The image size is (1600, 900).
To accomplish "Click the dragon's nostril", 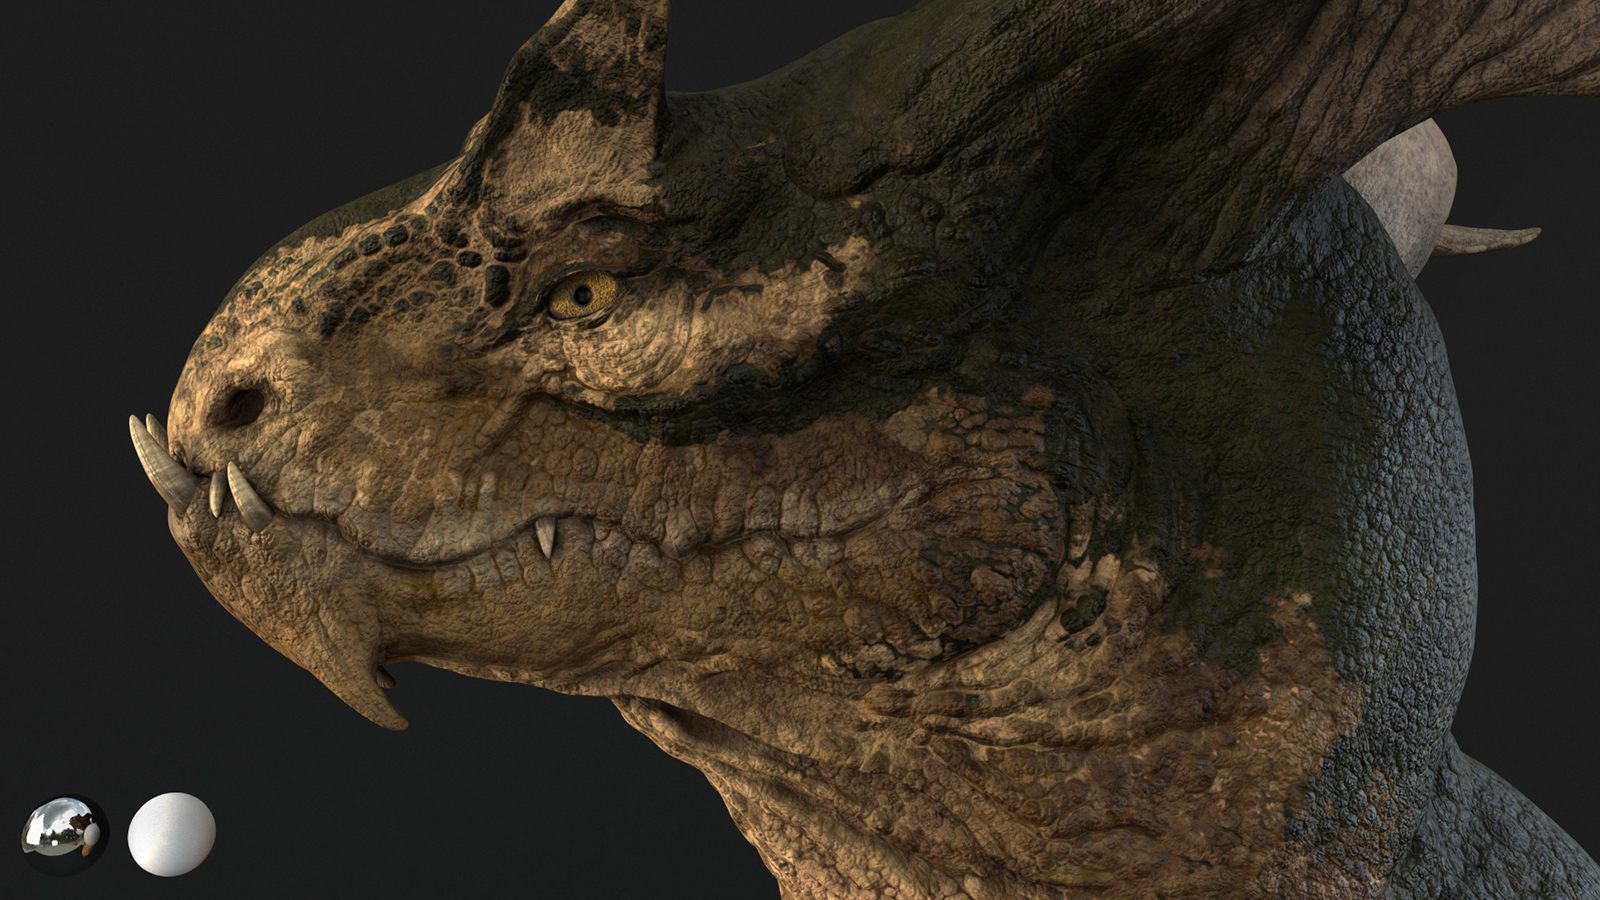I will pos(242,405).
